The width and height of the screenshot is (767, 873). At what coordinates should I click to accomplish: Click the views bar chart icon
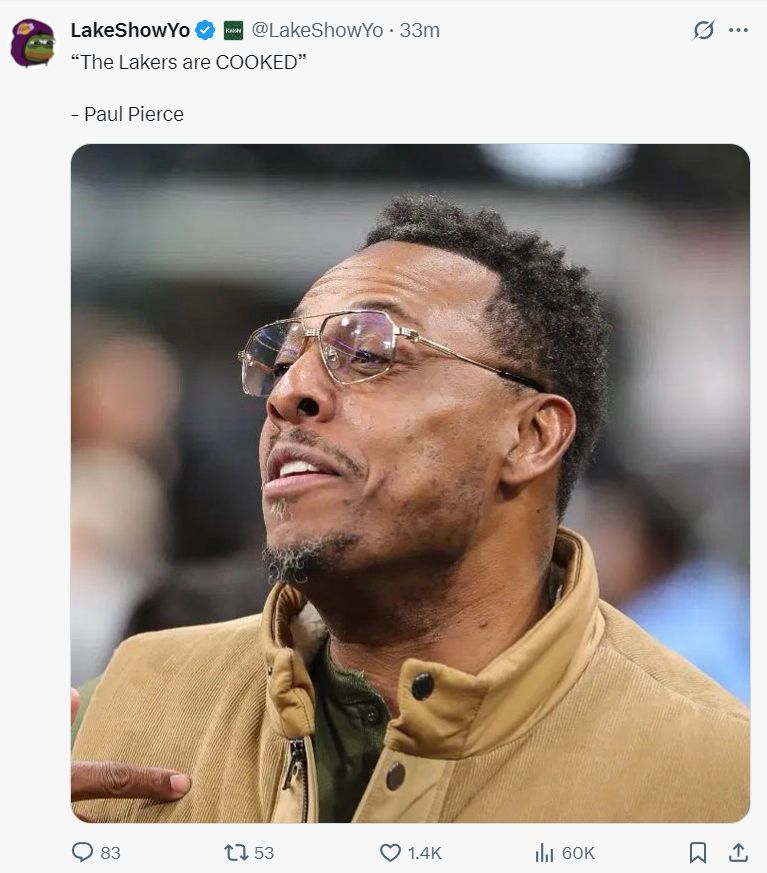pos(544,852)
